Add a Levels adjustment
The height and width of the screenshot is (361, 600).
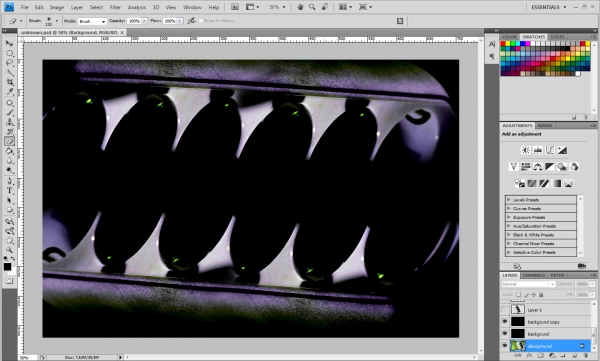[x=538, y=150]
